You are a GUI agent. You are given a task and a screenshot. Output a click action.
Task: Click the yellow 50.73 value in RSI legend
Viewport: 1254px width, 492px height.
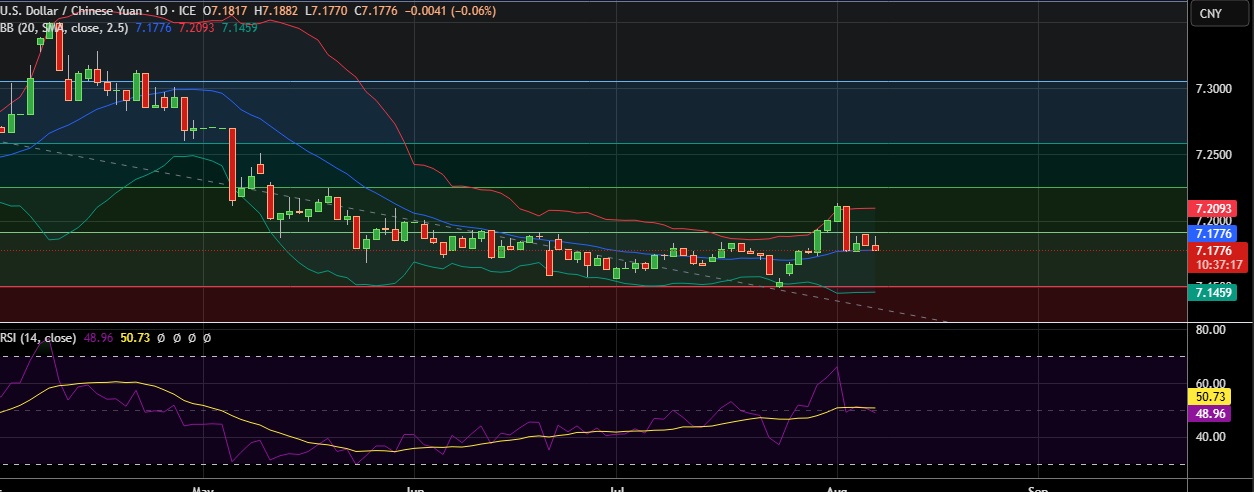[x=134, y=338]
